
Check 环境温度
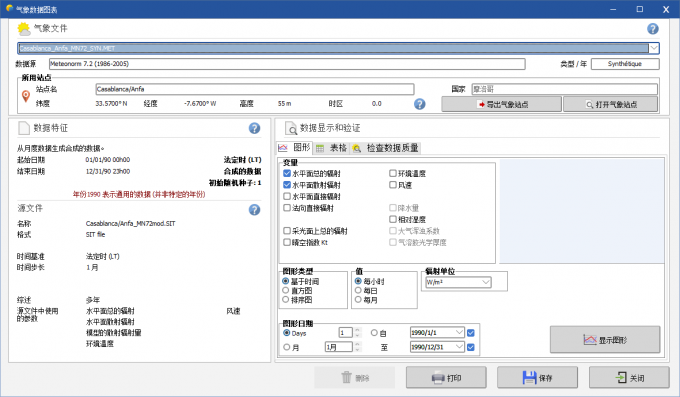pyautogui.click(x=392, y=174)
